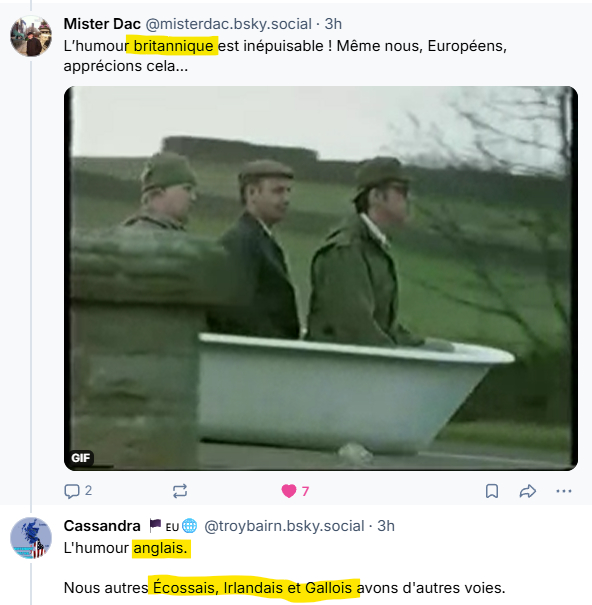592x605 pixels.
Task: Open Cassandra's profile avatar
Action: point(31,538)
